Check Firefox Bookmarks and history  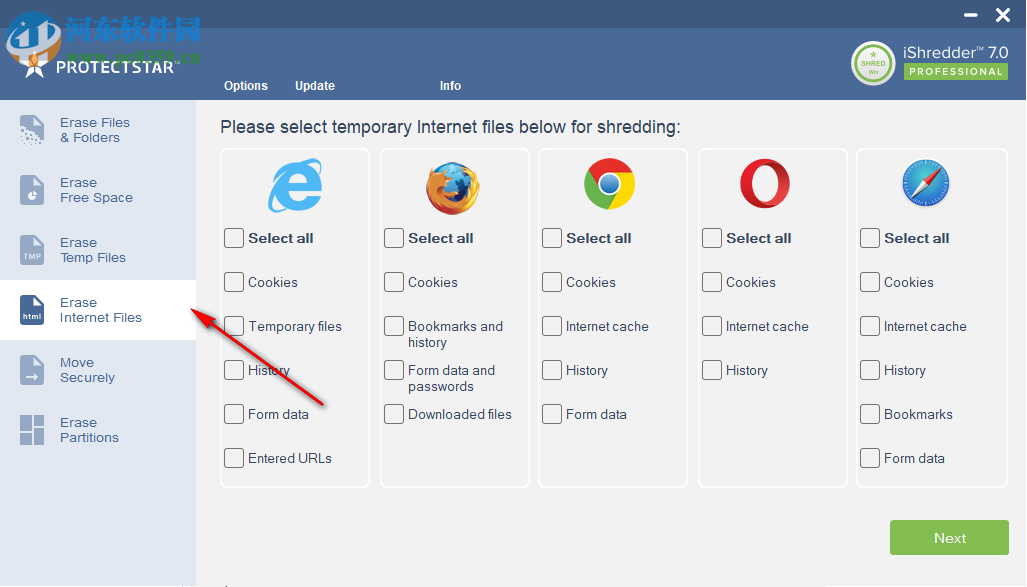pos(394,326)
